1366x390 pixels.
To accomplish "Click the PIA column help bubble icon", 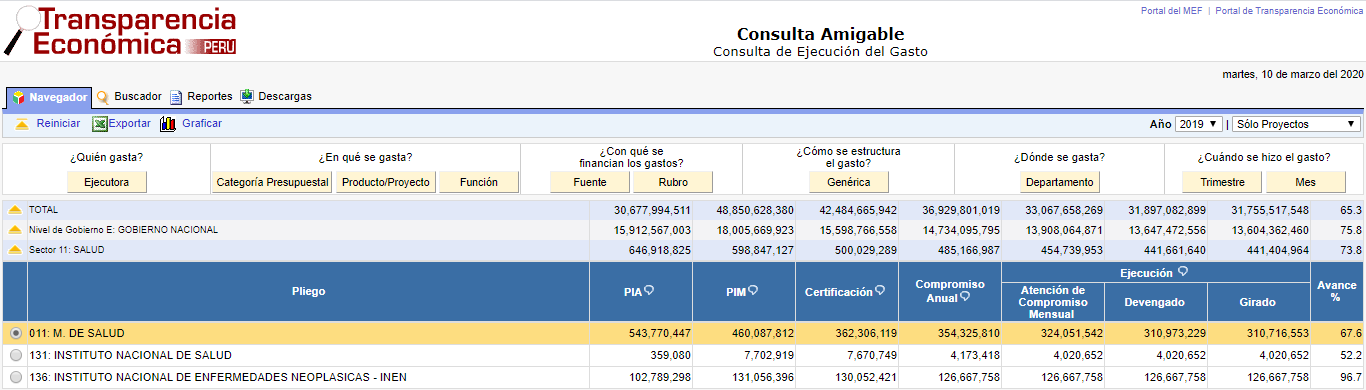I will [649, 291].
